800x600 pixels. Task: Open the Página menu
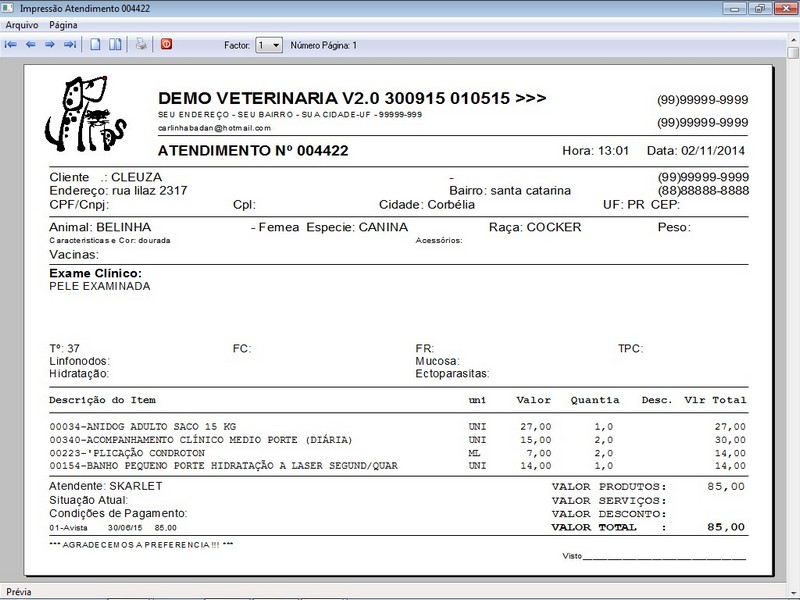pos(63,25)
